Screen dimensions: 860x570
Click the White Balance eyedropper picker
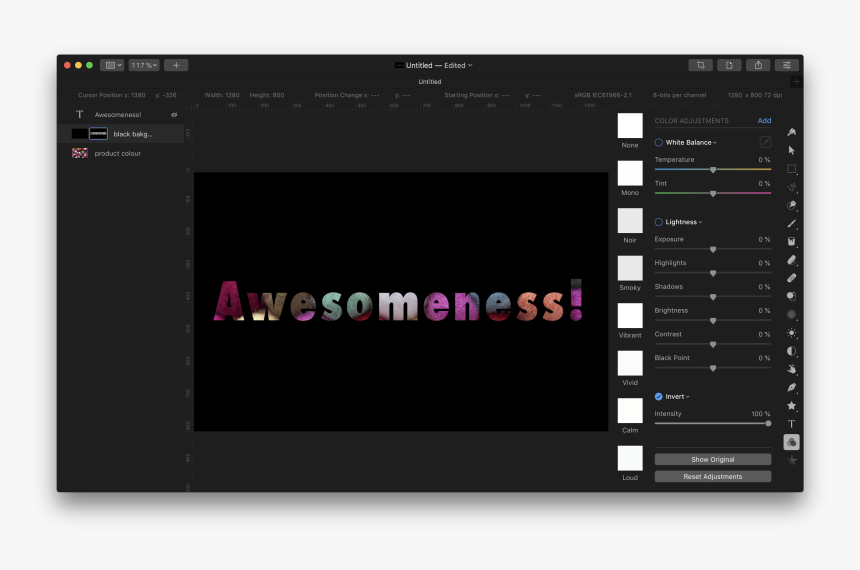pos(765,143)
